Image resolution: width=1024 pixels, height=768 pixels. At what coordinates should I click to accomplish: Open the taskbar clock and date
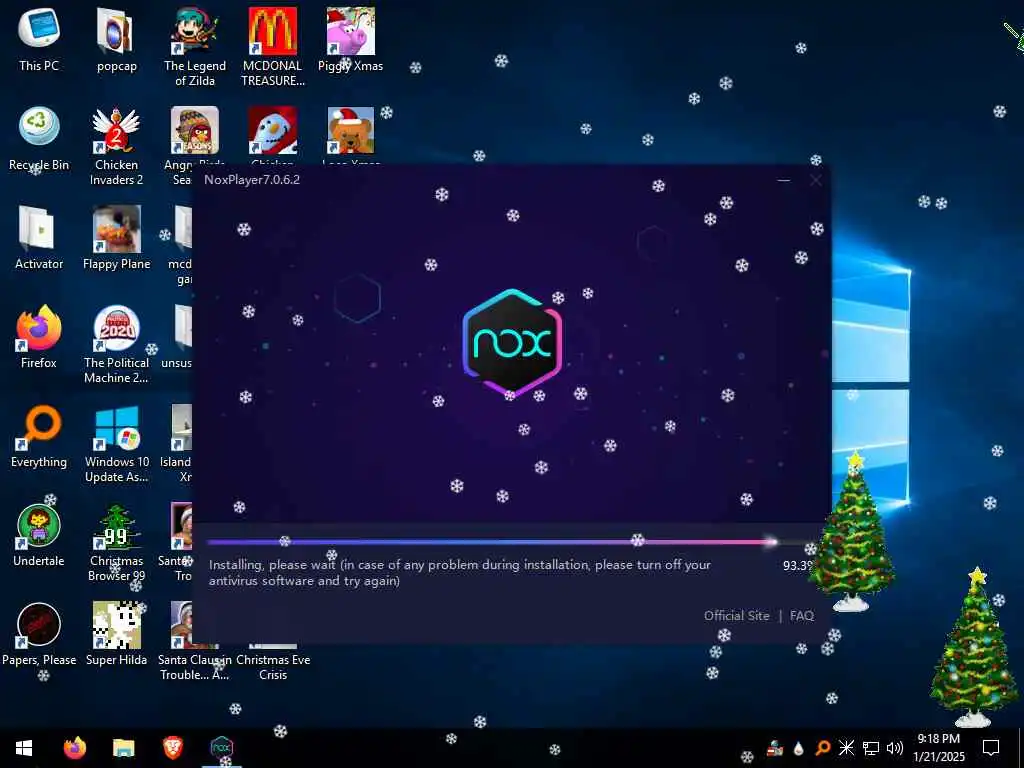pyautogui.click(x=938, y=748)
